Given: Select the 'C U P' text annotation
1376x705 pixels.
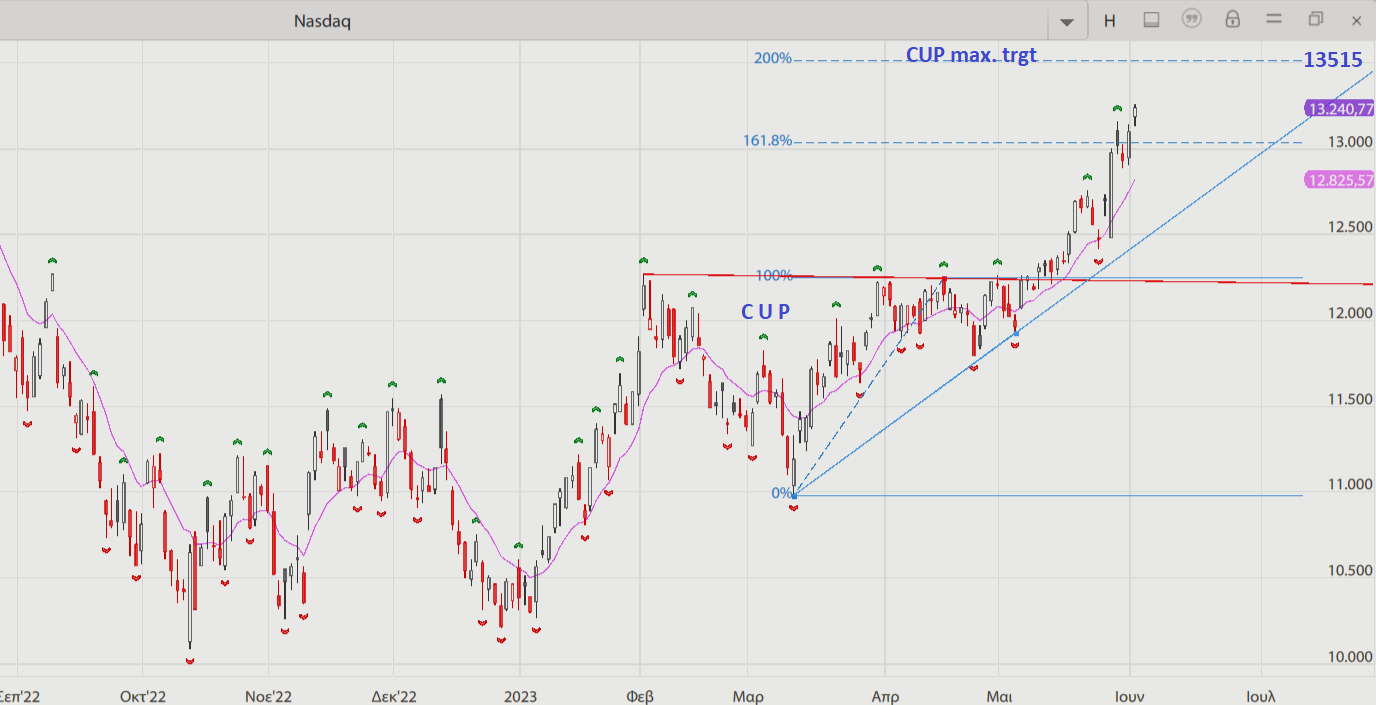Looking at the screenshot, I should coord(765,312).
